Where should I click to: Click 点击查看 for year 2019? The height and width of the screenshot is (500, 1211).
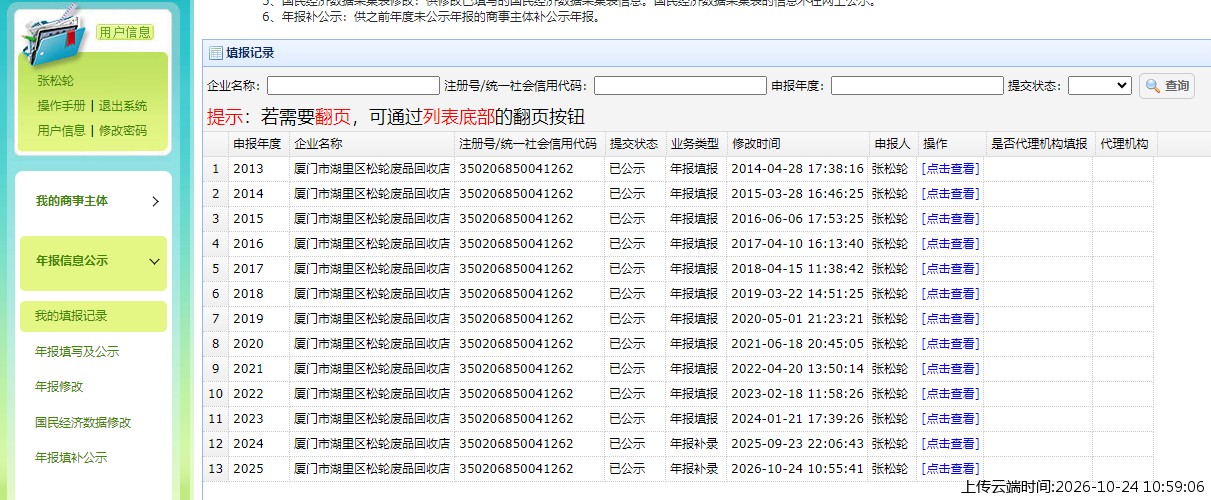click(x=950, y=319)
